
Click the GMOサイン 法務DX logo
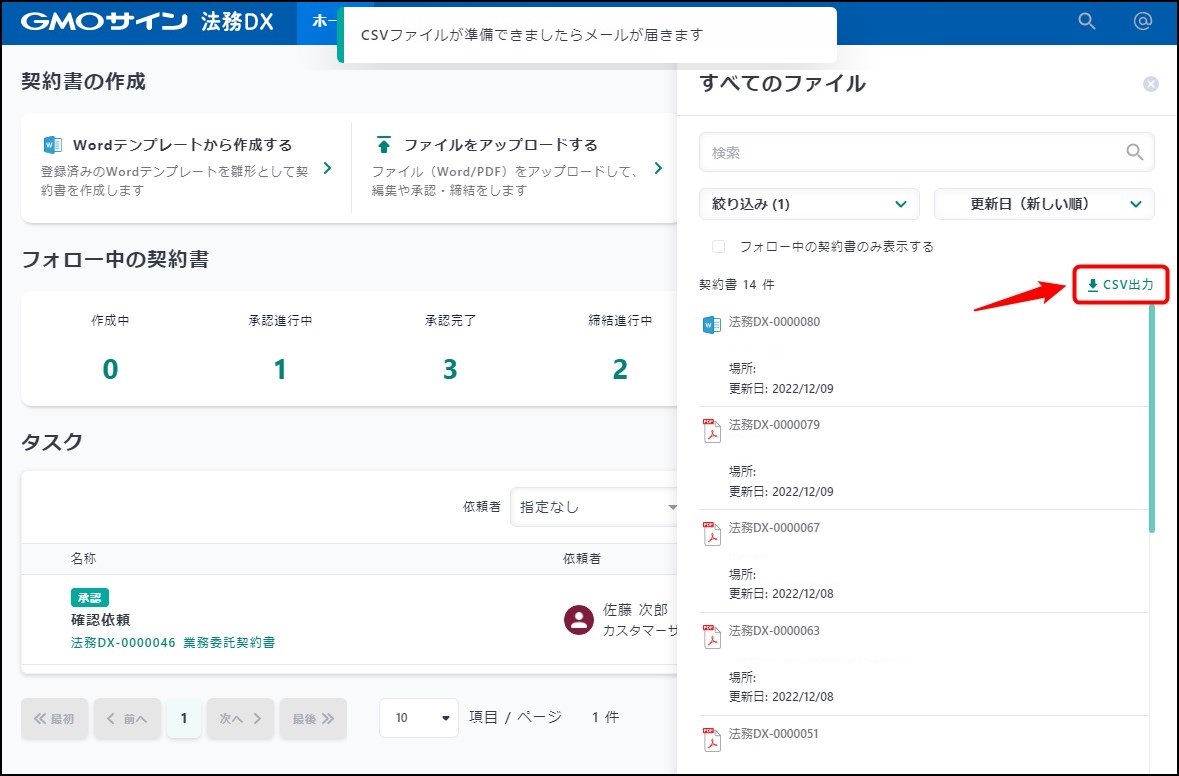coord(147,21)
